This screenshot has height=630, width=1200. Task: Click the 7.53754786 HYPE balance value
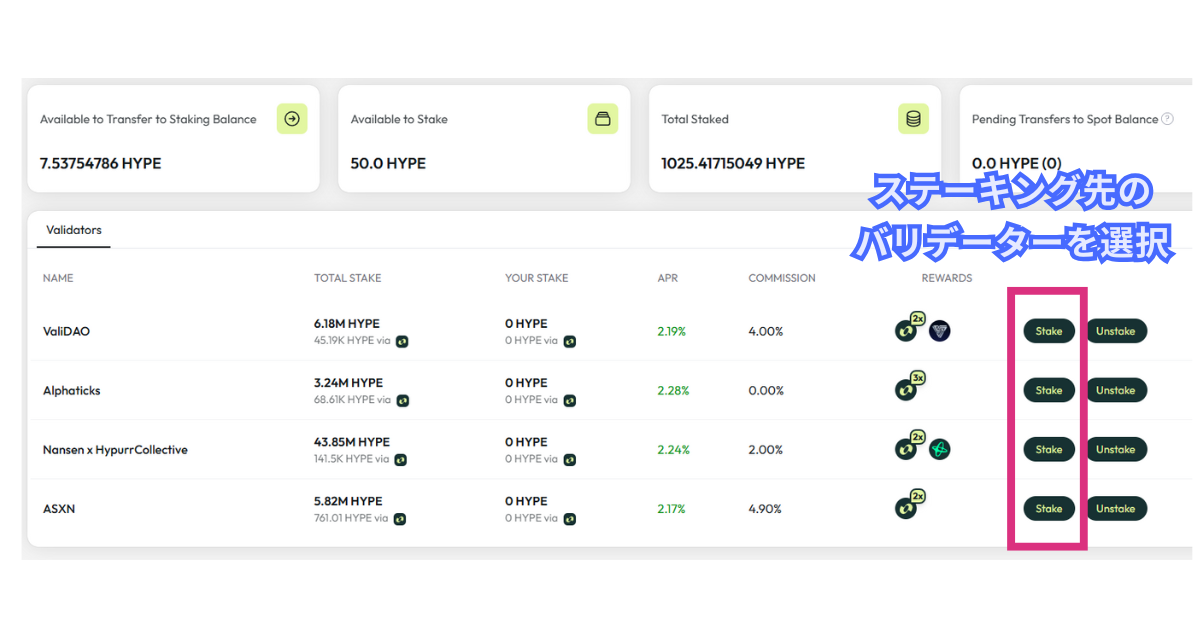click(x=100, y=163)
